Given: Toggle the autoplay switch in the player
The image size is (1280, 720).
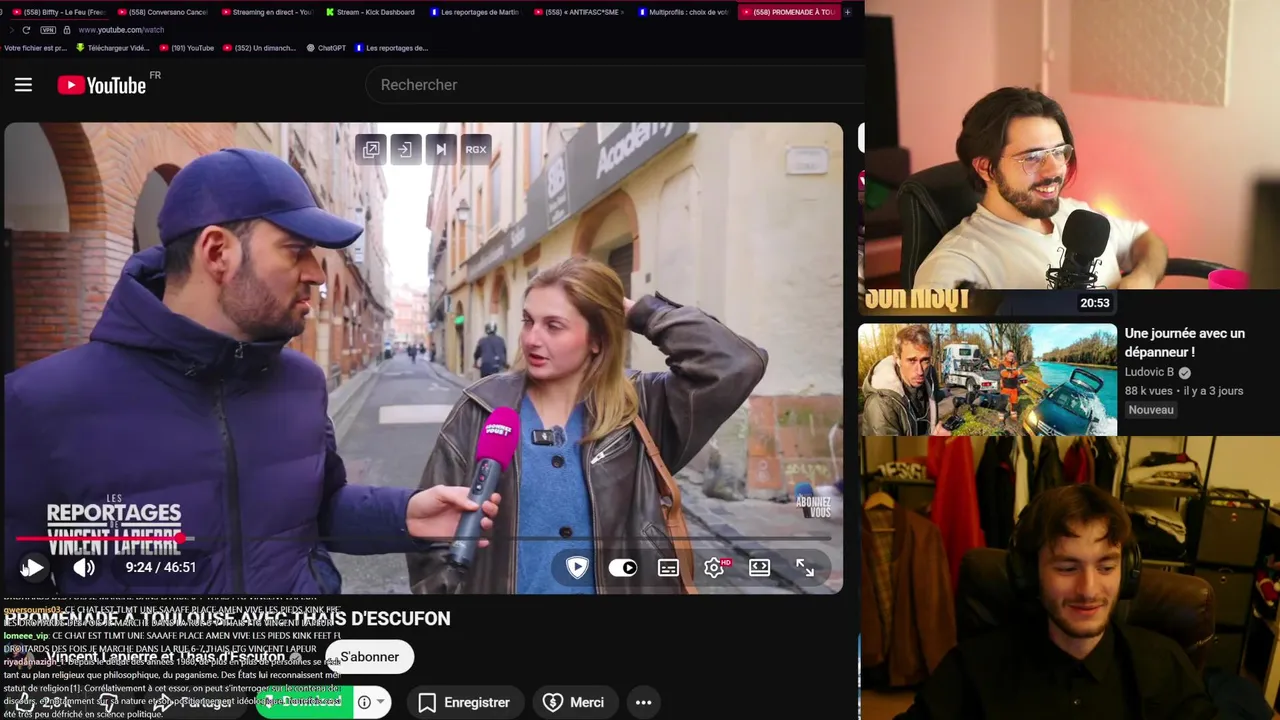Looking at the screenshot, I should [623, 567].
